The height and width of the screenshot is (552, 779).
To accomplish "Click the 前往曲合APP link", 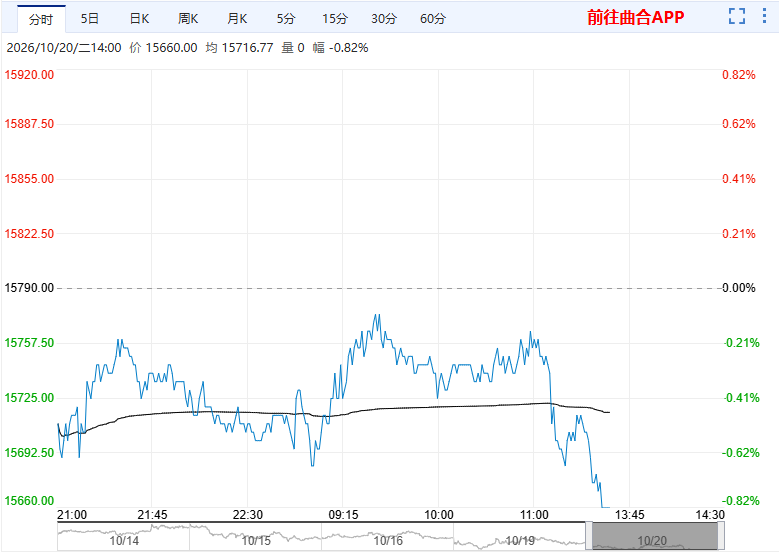I will pos(635,17).
